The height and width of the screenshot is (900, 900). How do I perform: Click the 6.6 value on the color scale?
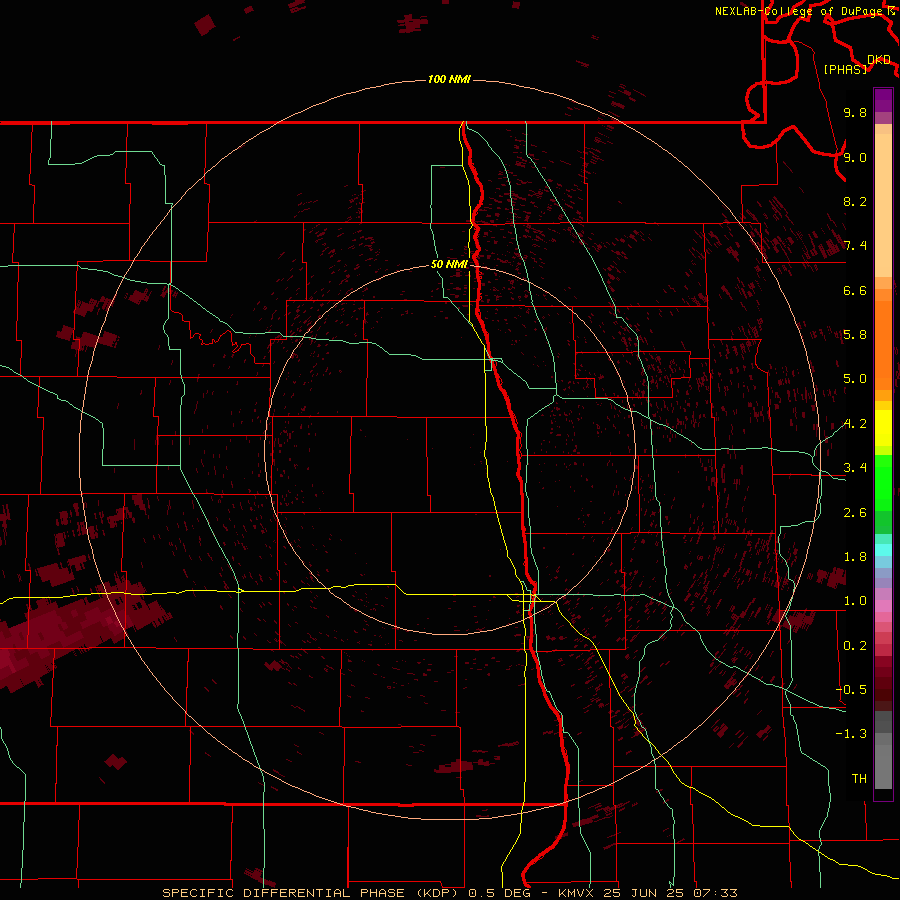coord(855,290)
